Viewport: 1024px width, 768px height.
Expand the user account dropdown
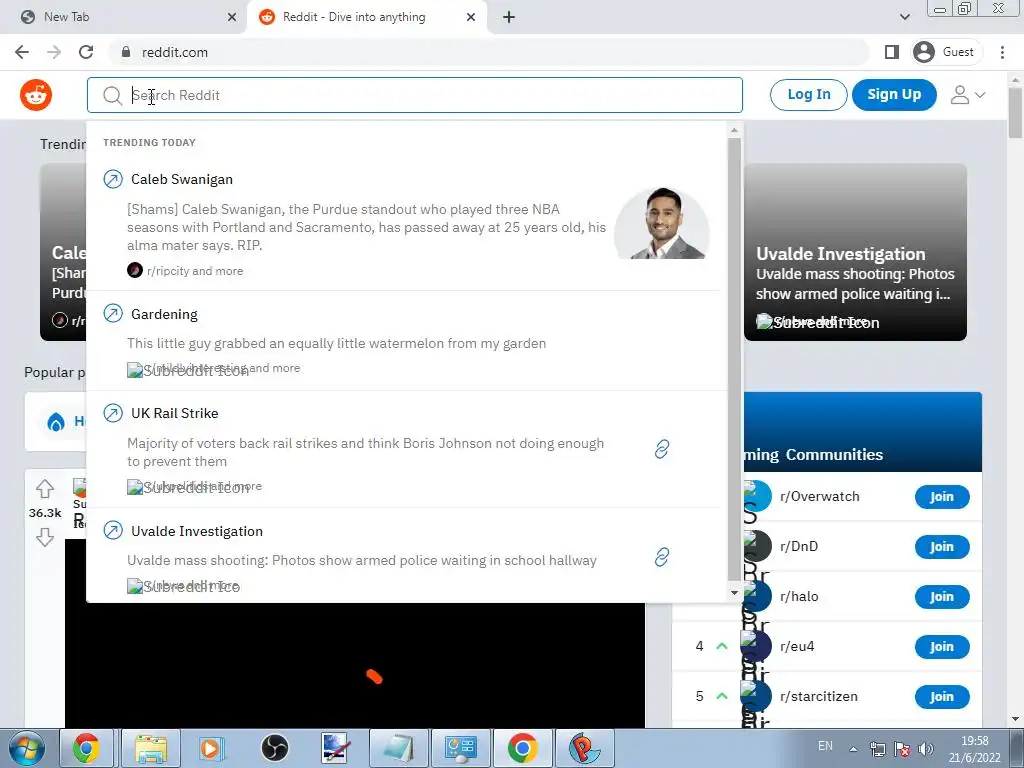click(x=967, y=95)
